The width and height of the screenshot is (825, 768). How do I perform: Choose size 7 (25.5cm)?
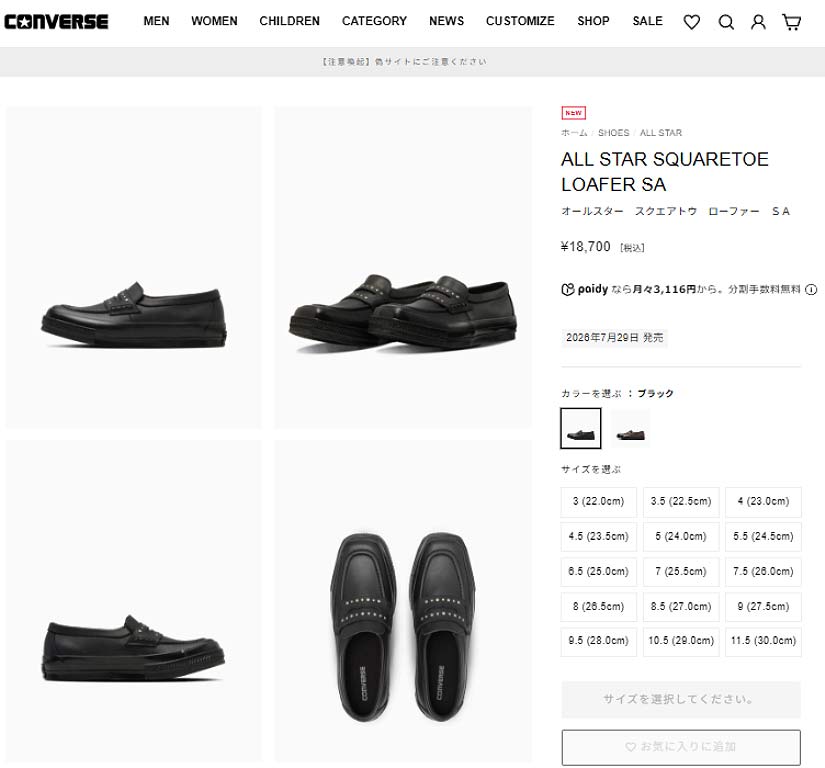point(681,571)
